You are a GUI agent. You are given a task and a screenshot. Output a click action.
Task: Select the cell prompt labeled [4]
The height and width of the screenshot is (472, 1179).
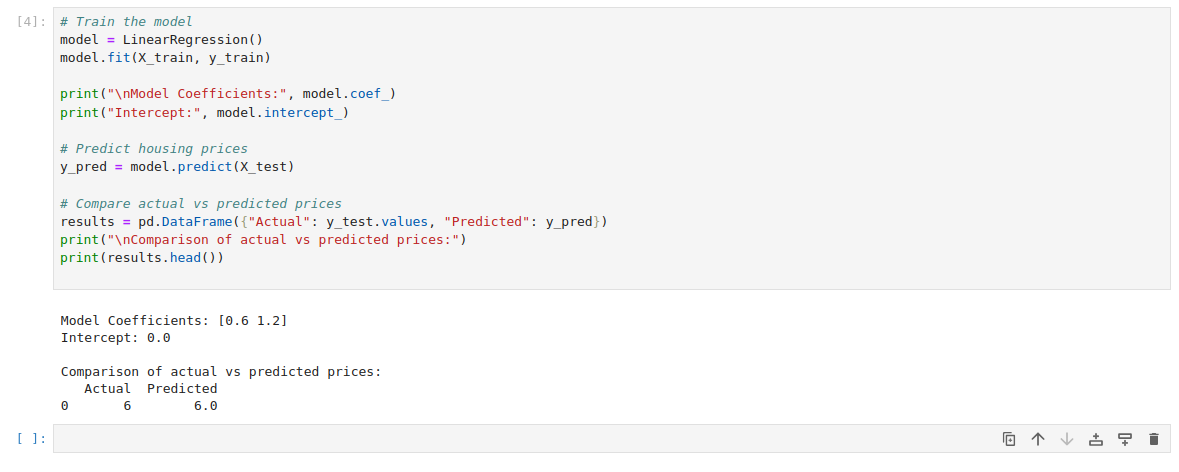tap(32, 22)
